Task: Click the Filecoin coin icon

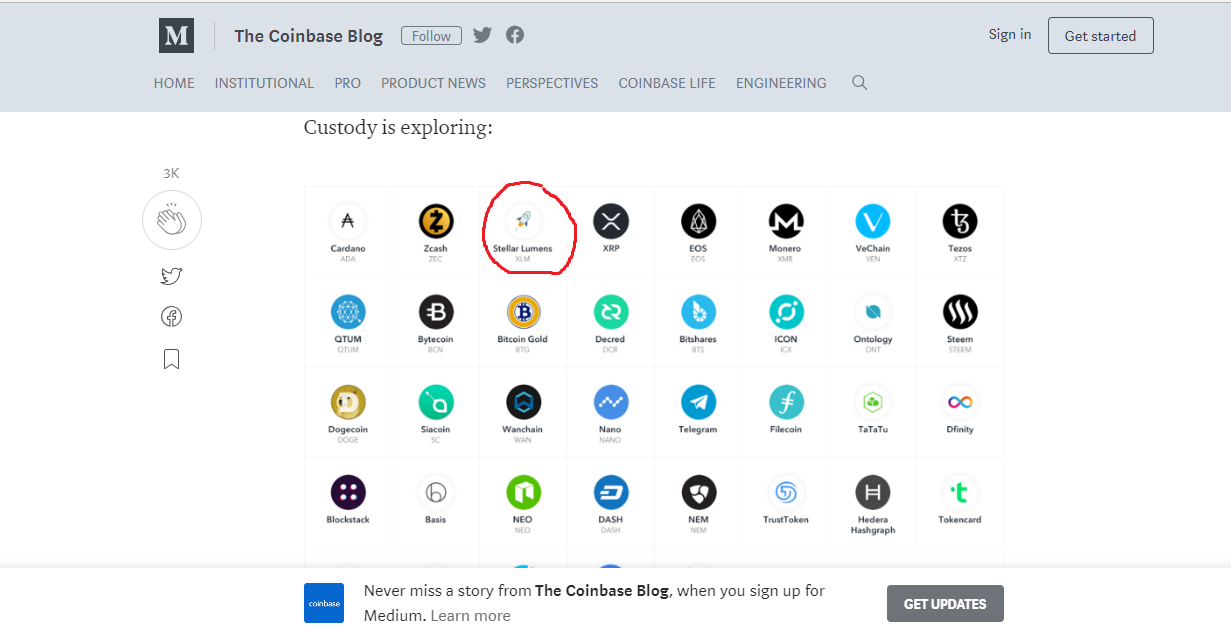Action: [786, 402]
